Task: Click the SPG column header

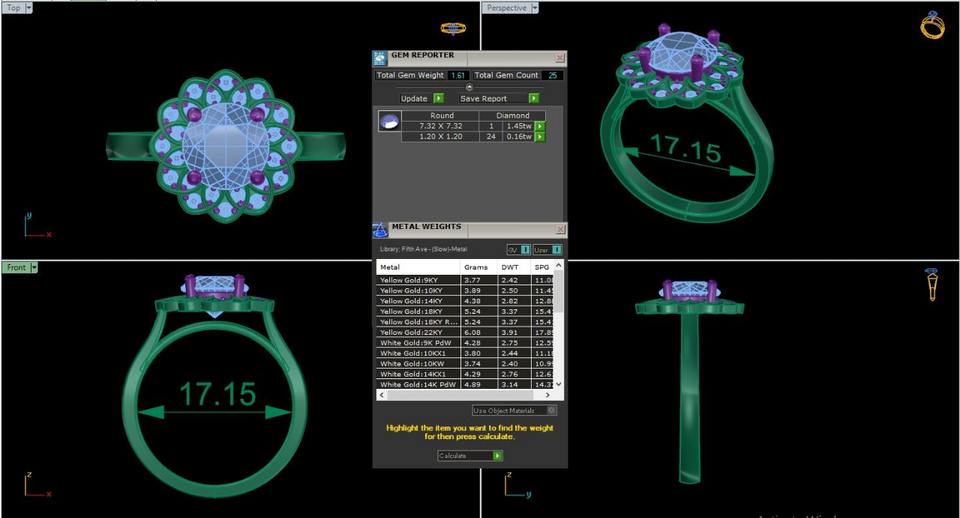Action: [x=542, y=267]
